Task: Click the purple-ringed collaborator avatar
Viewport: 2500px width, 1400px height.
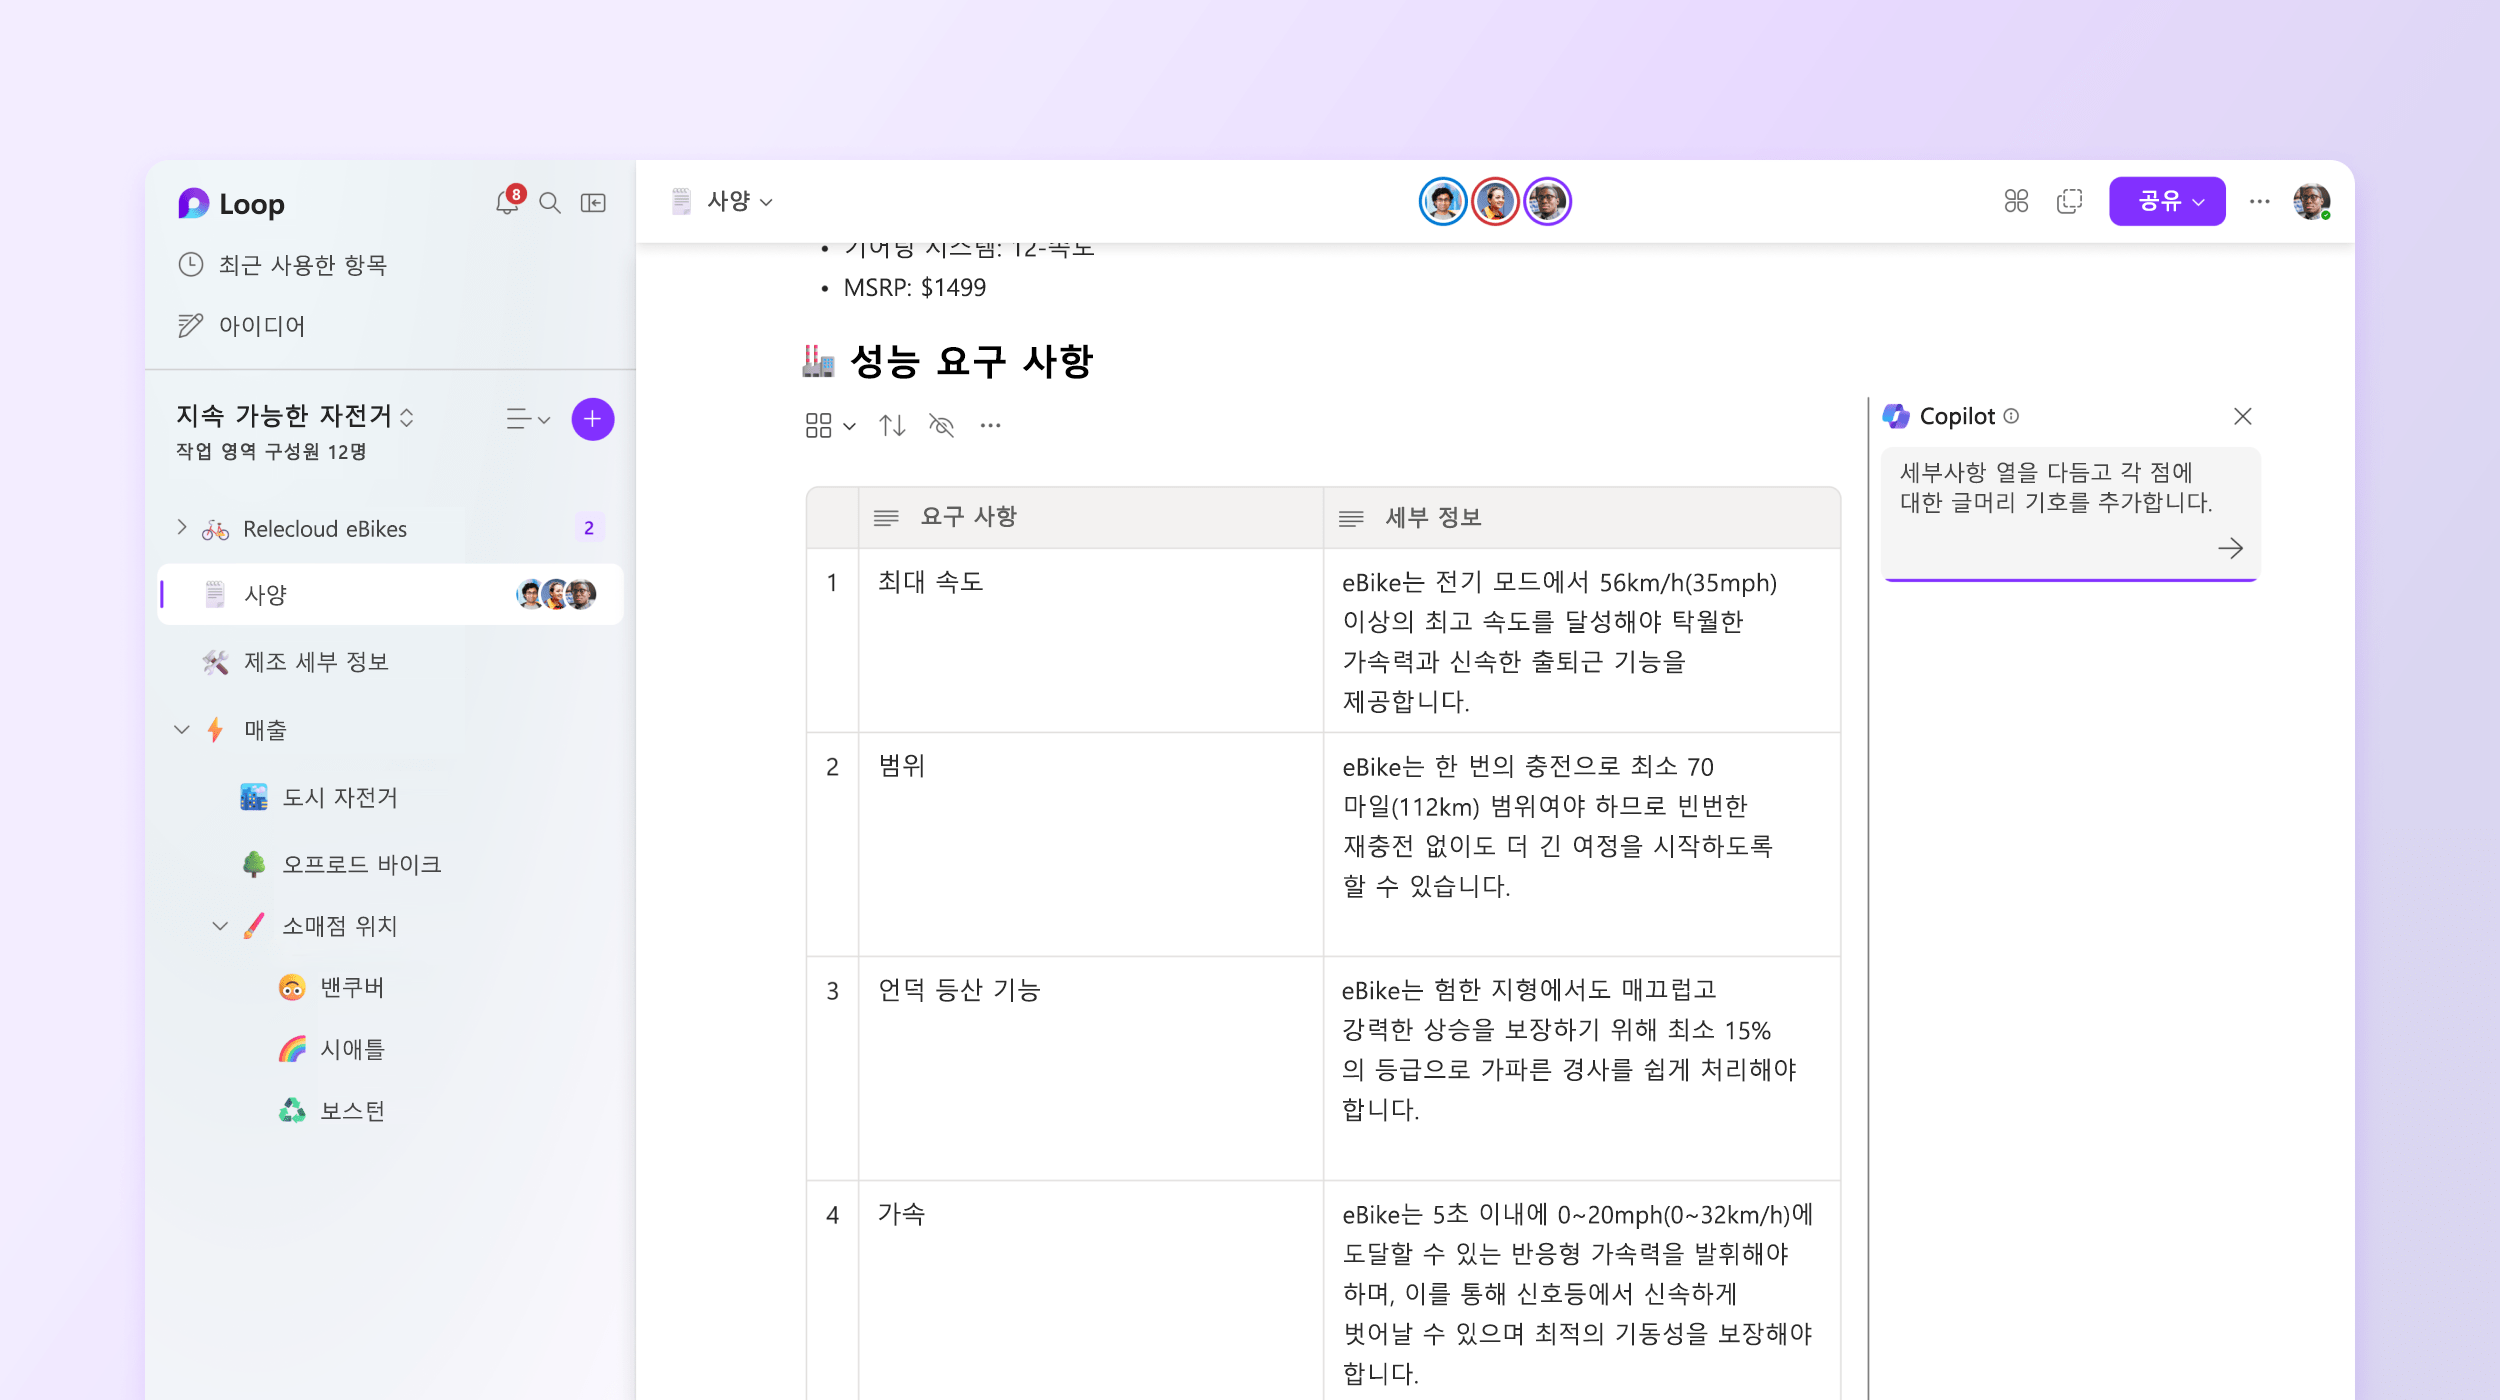Action: click(1547, 202)
